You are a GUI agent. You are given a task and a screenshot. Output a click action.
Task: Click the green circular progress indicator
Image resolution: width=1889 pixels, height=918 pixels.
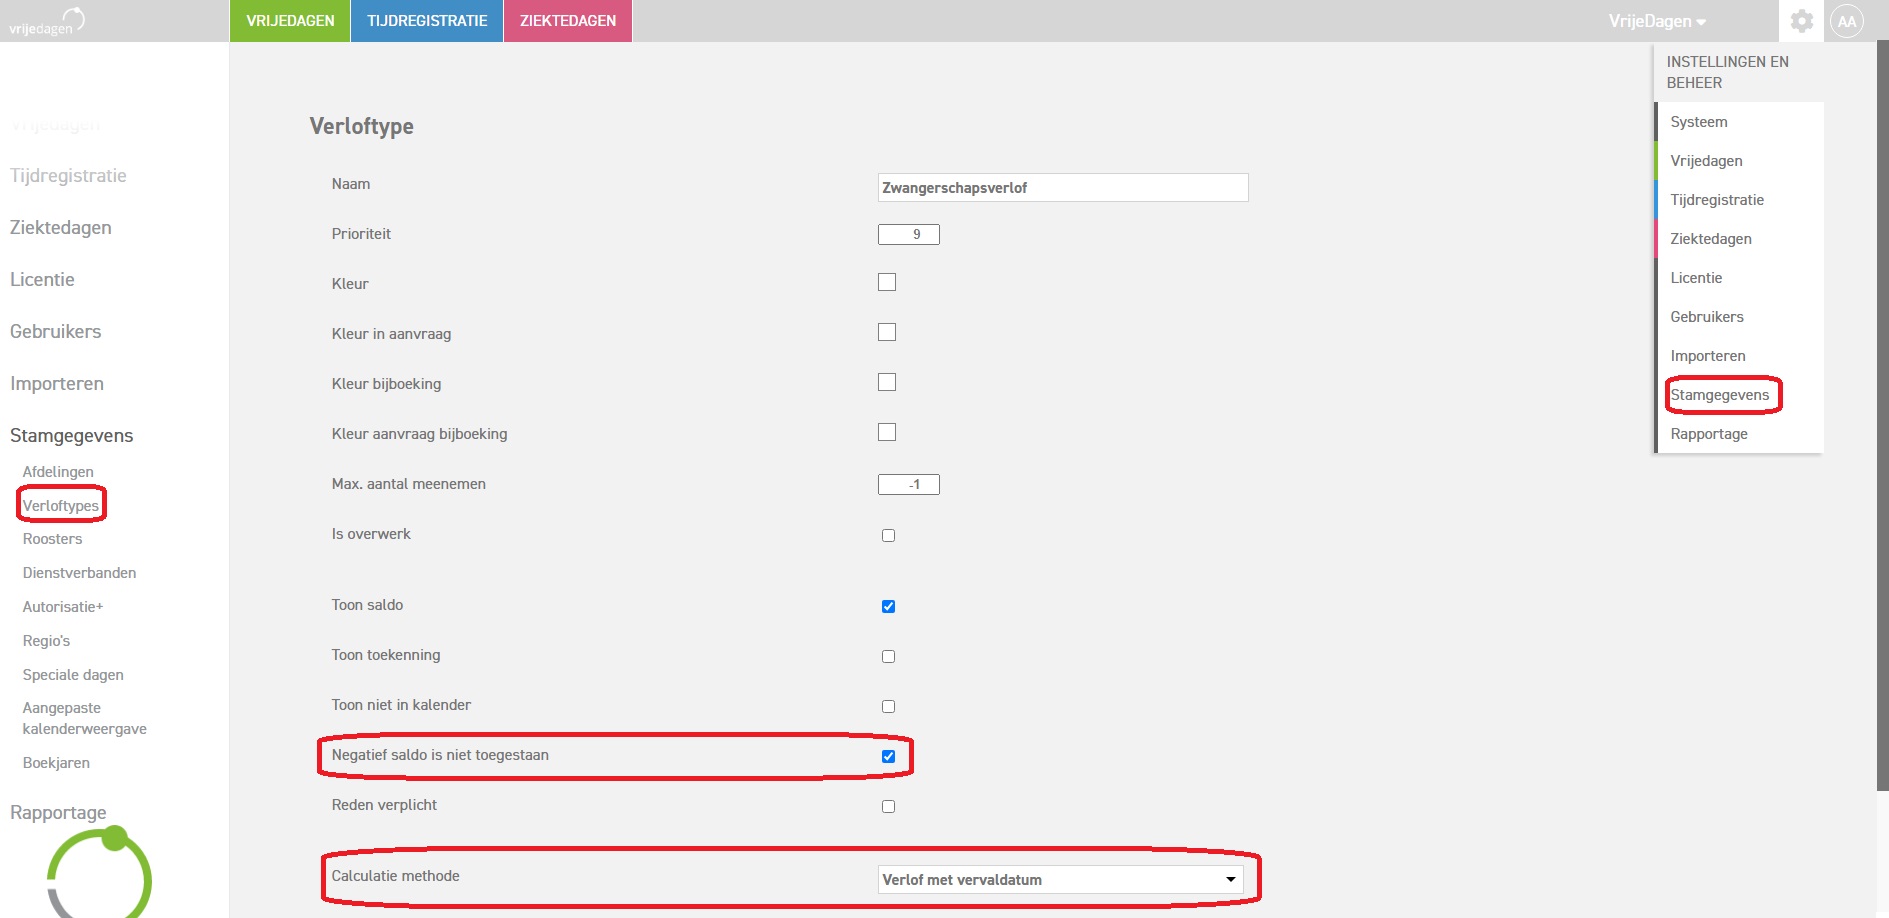click(99, 873)
